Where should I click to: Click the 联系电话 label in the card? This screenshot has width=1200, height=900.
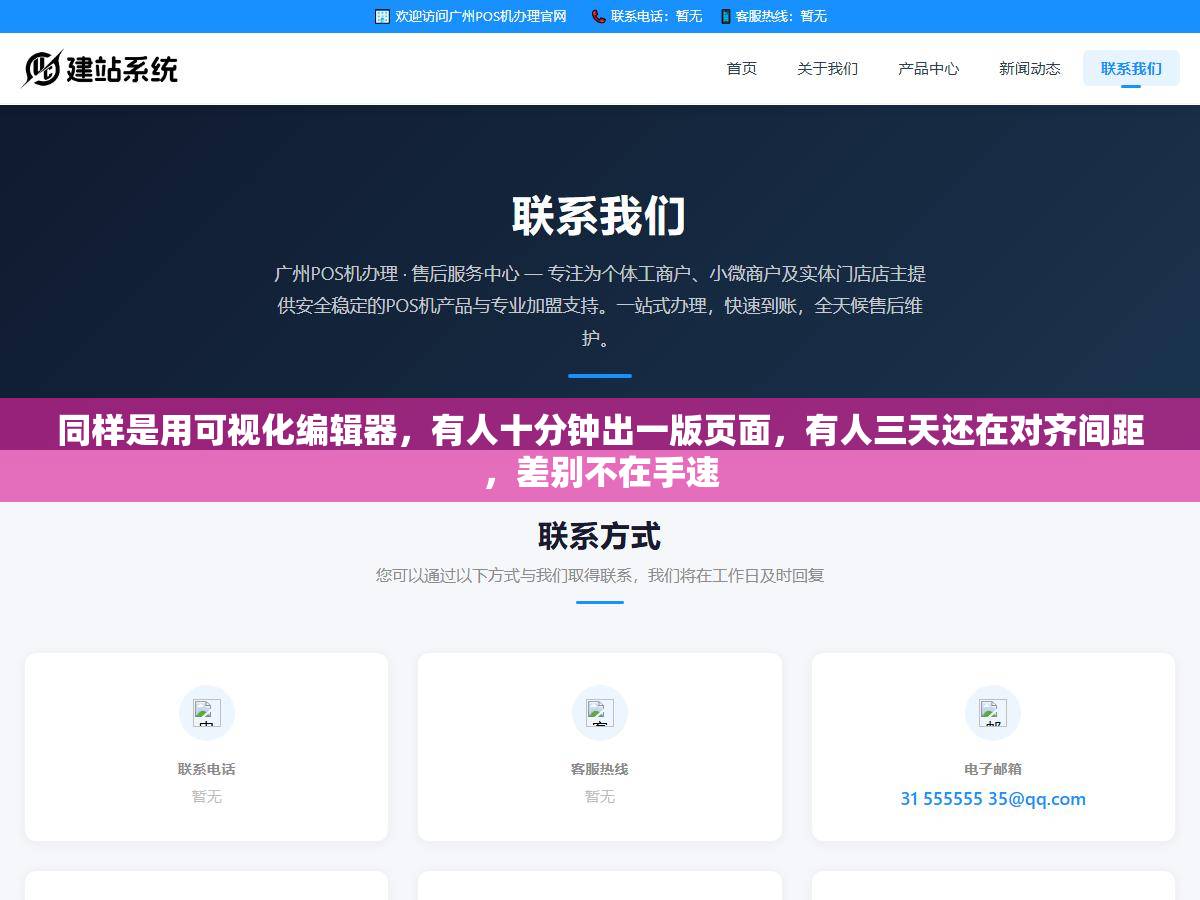coord(207,769)
